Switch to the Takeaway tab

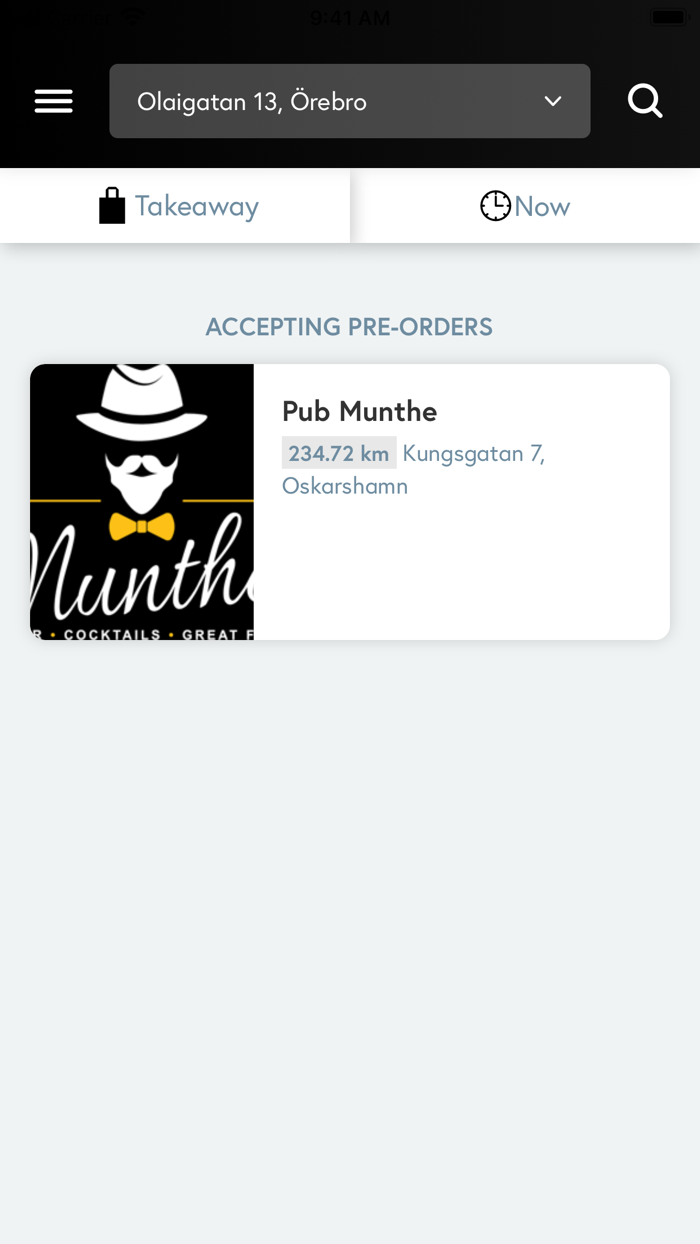coord(175,205)
